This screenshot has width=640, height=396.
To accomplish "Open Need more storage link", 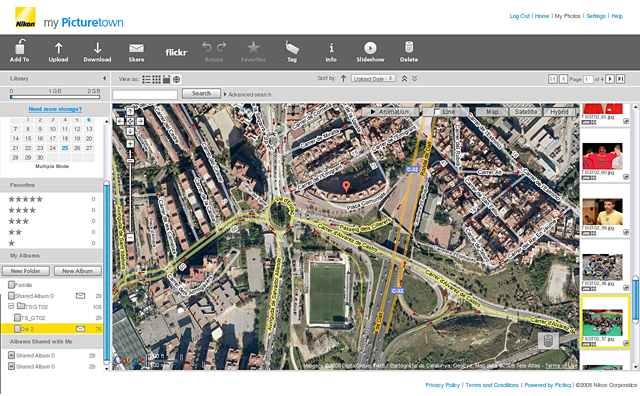I will (55, 109).
